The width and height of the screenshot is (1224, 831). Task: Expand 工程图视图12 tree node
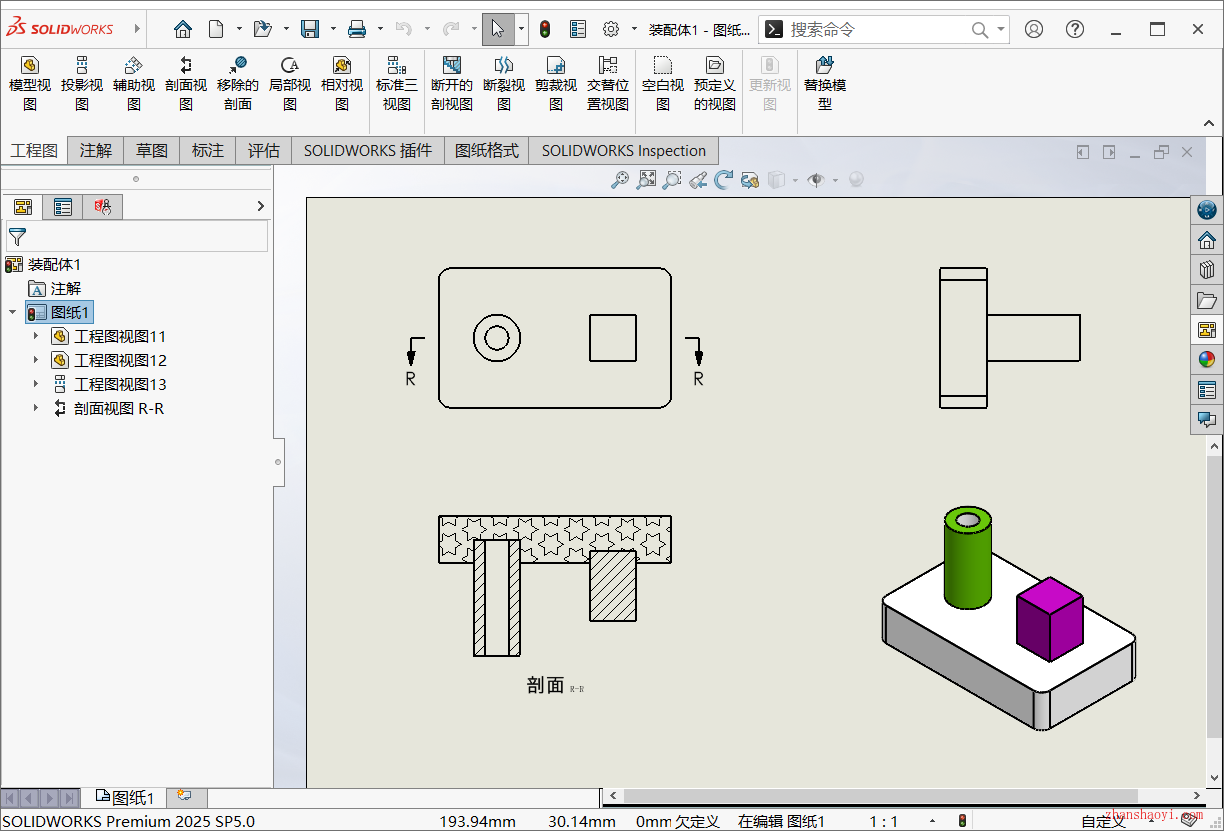(36, 360)
